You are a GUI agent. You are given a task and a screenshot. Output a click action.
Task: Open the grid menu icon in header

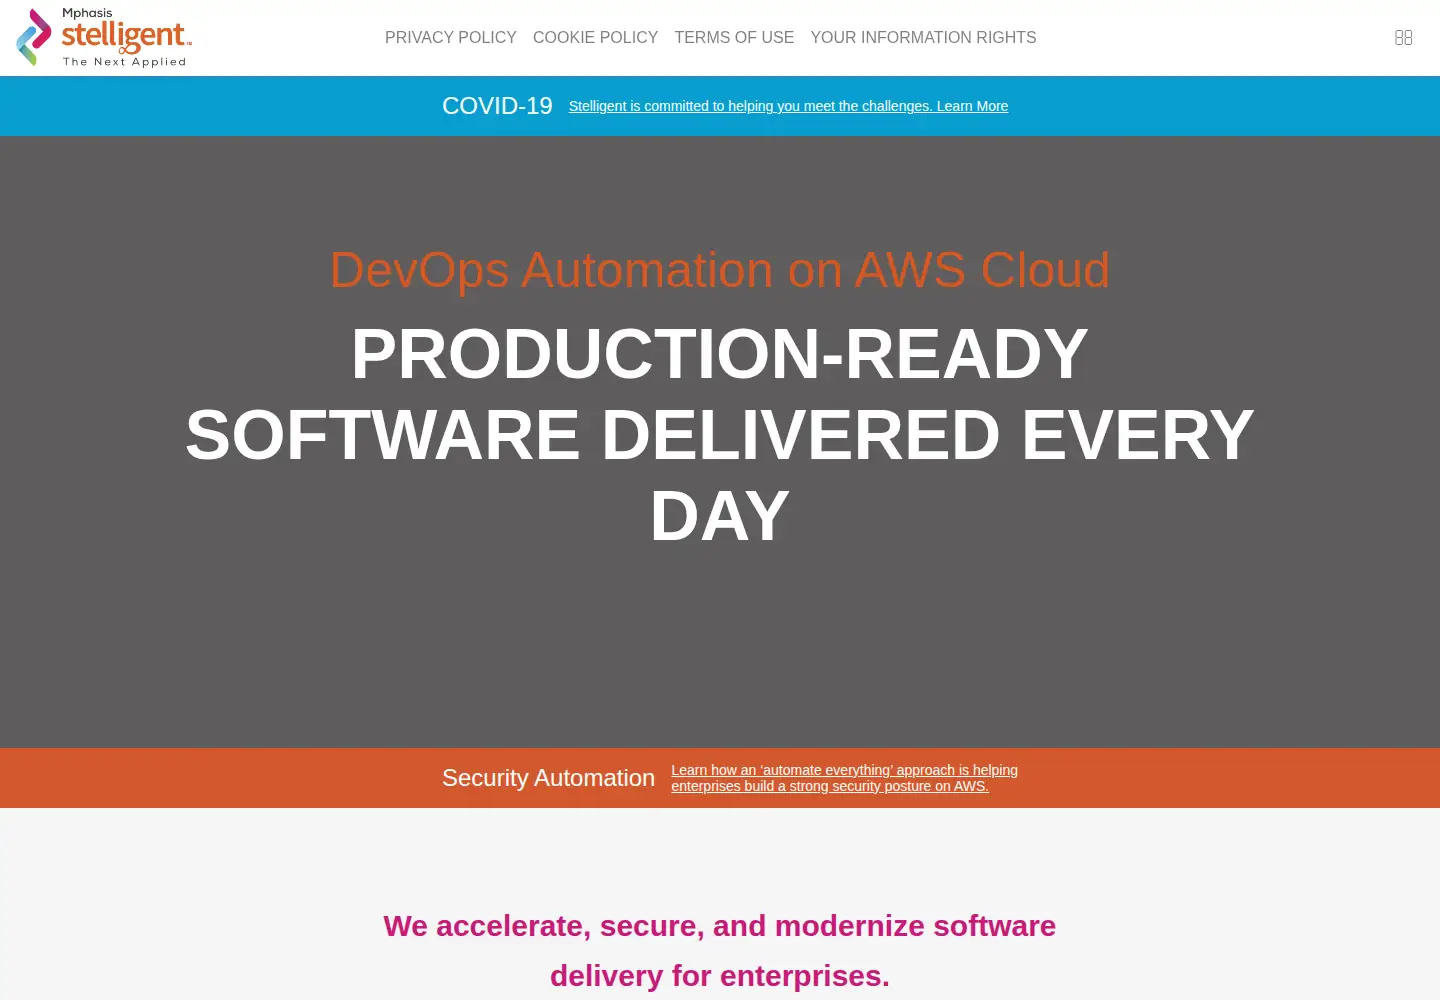point(1403,38)
